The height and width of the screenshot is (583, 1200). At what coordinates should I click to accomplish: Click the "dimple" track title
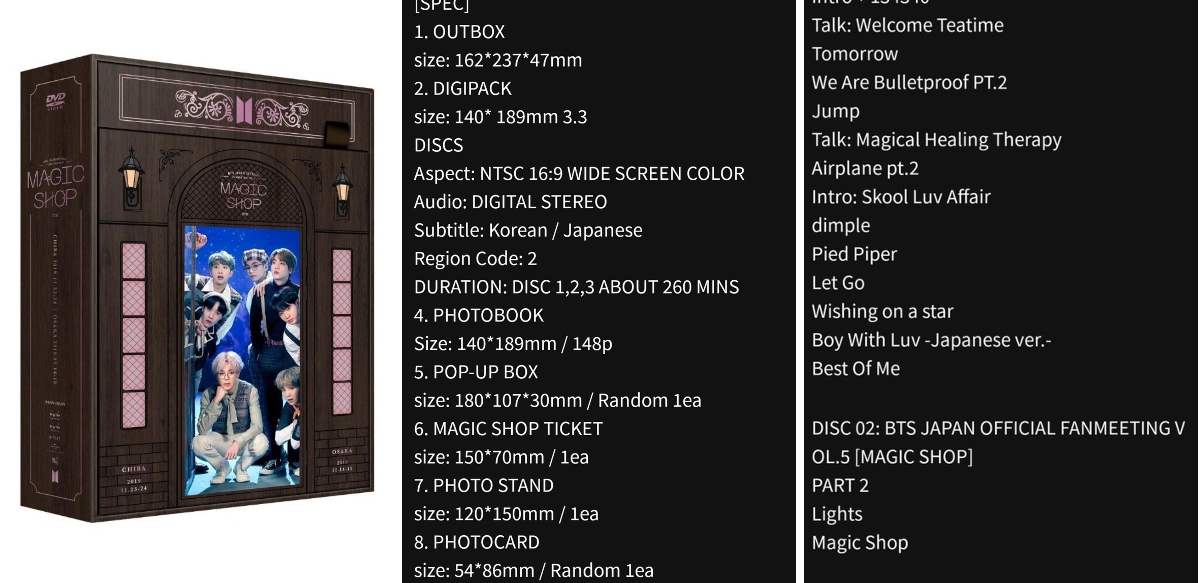click(841, 225)
